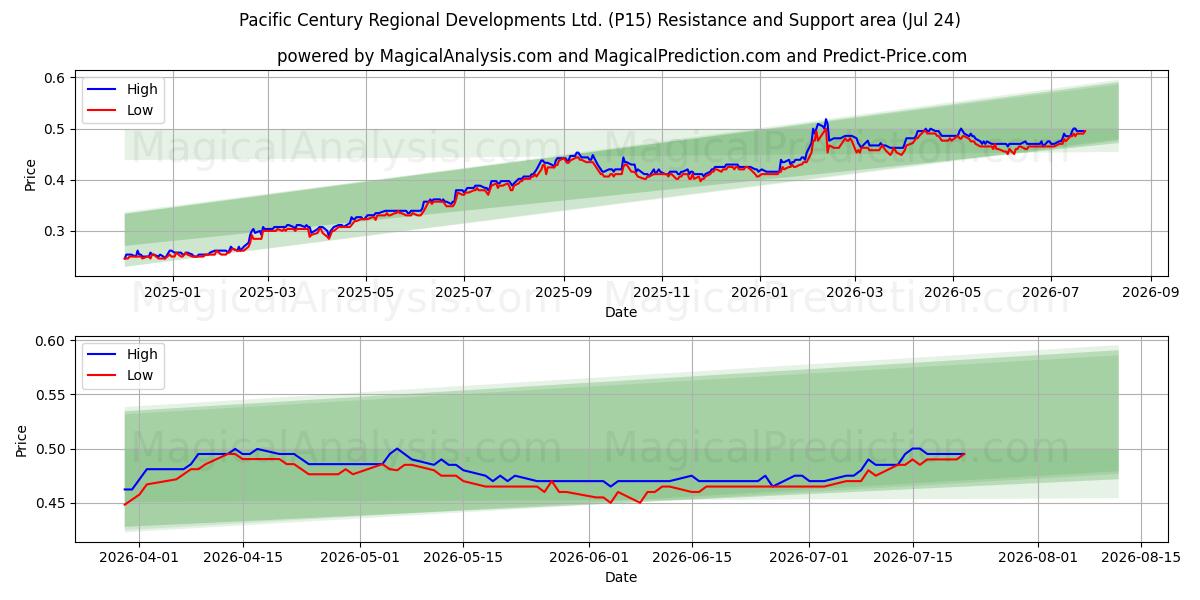Select the 'Low' legend entry in bottom chart
Viewport: 1200px width, 600px height.
pyautogui.click(x=124, y=376)
